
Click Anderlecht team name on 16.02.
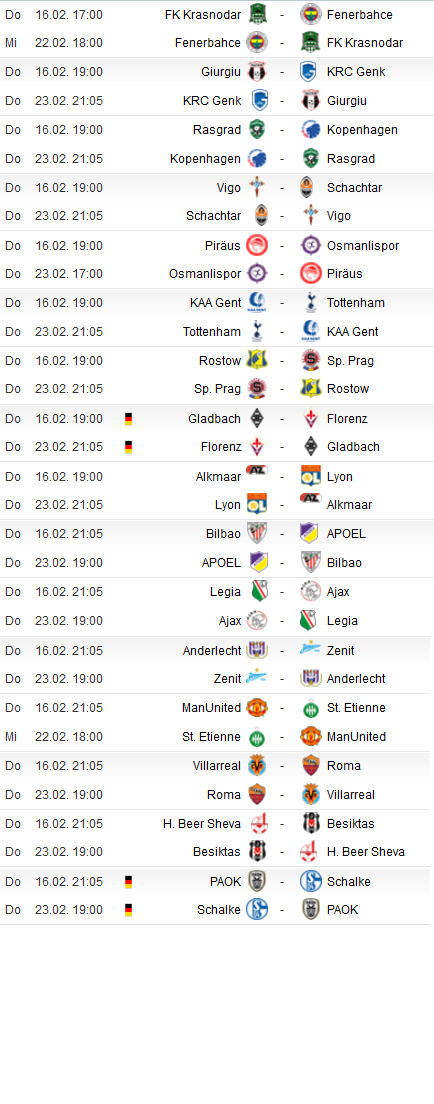click(212, 650)
